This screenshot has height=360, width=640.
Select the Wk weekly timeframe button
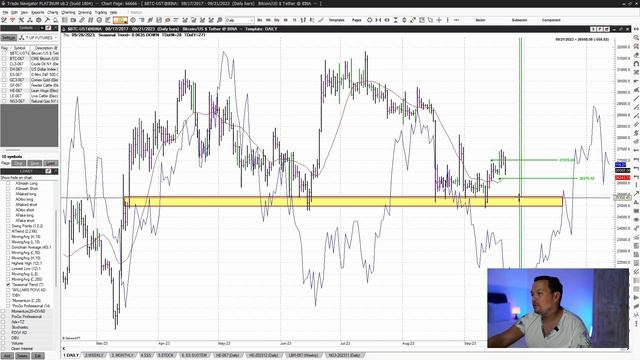point(268,20)
